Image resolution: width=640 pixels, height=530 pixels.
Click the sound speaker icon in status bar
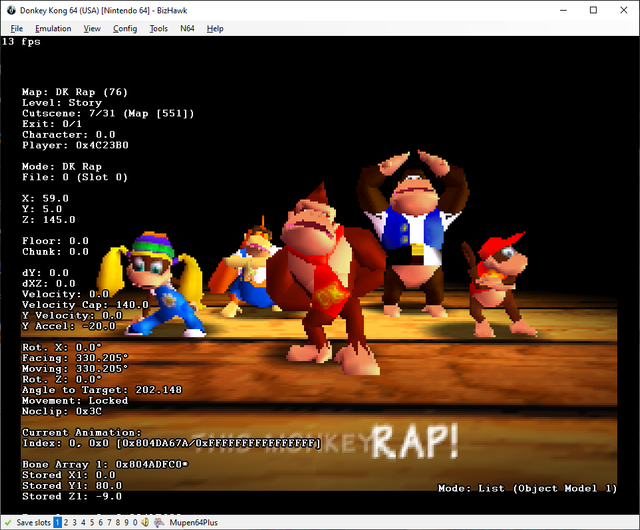tap(145, 522)
